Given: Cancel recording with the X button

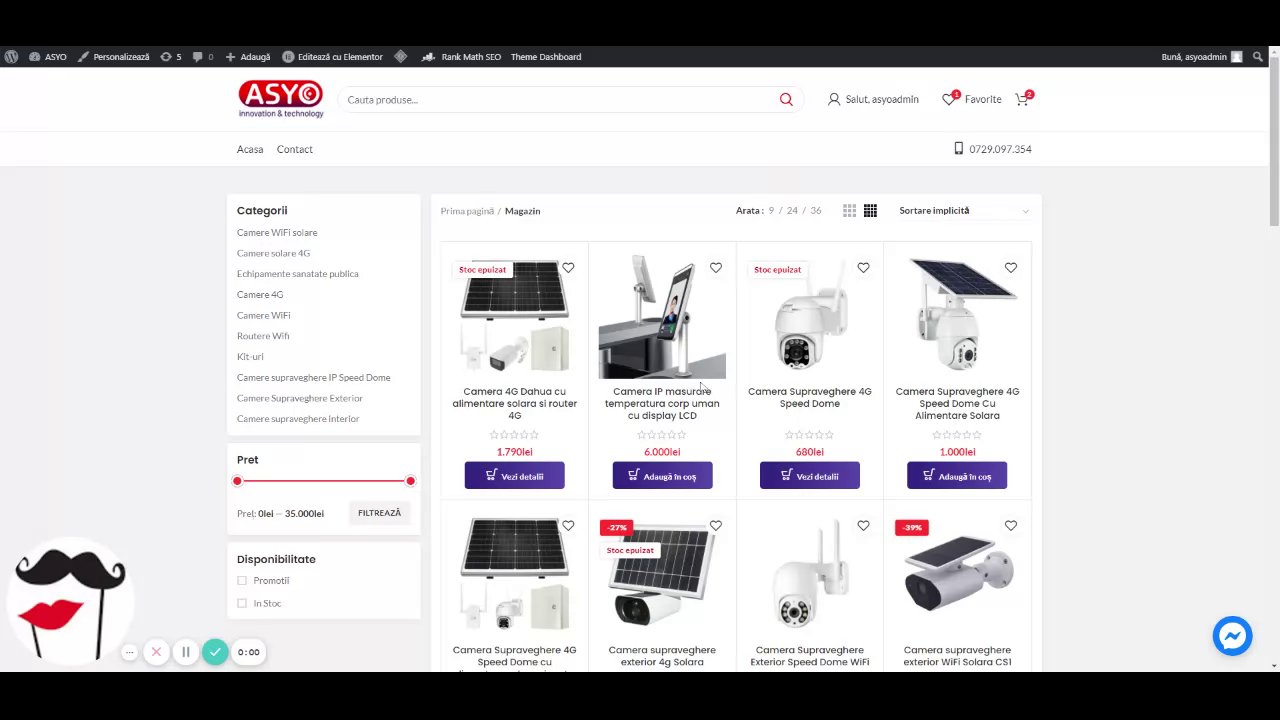Looking at the screenshot, I should point(156,652).
